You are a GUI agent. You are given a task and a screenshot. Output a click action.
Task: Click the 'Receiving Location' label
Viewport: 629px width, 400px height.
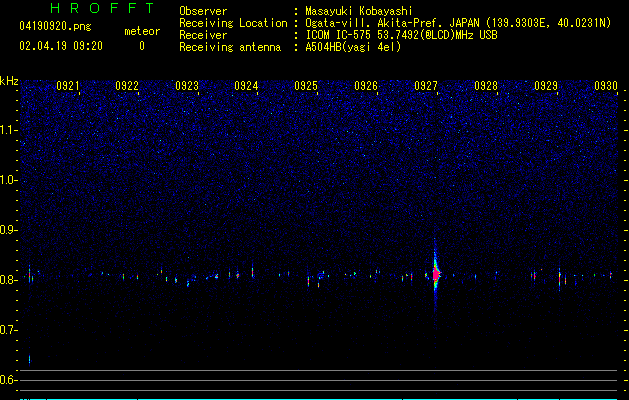(233, 23)
